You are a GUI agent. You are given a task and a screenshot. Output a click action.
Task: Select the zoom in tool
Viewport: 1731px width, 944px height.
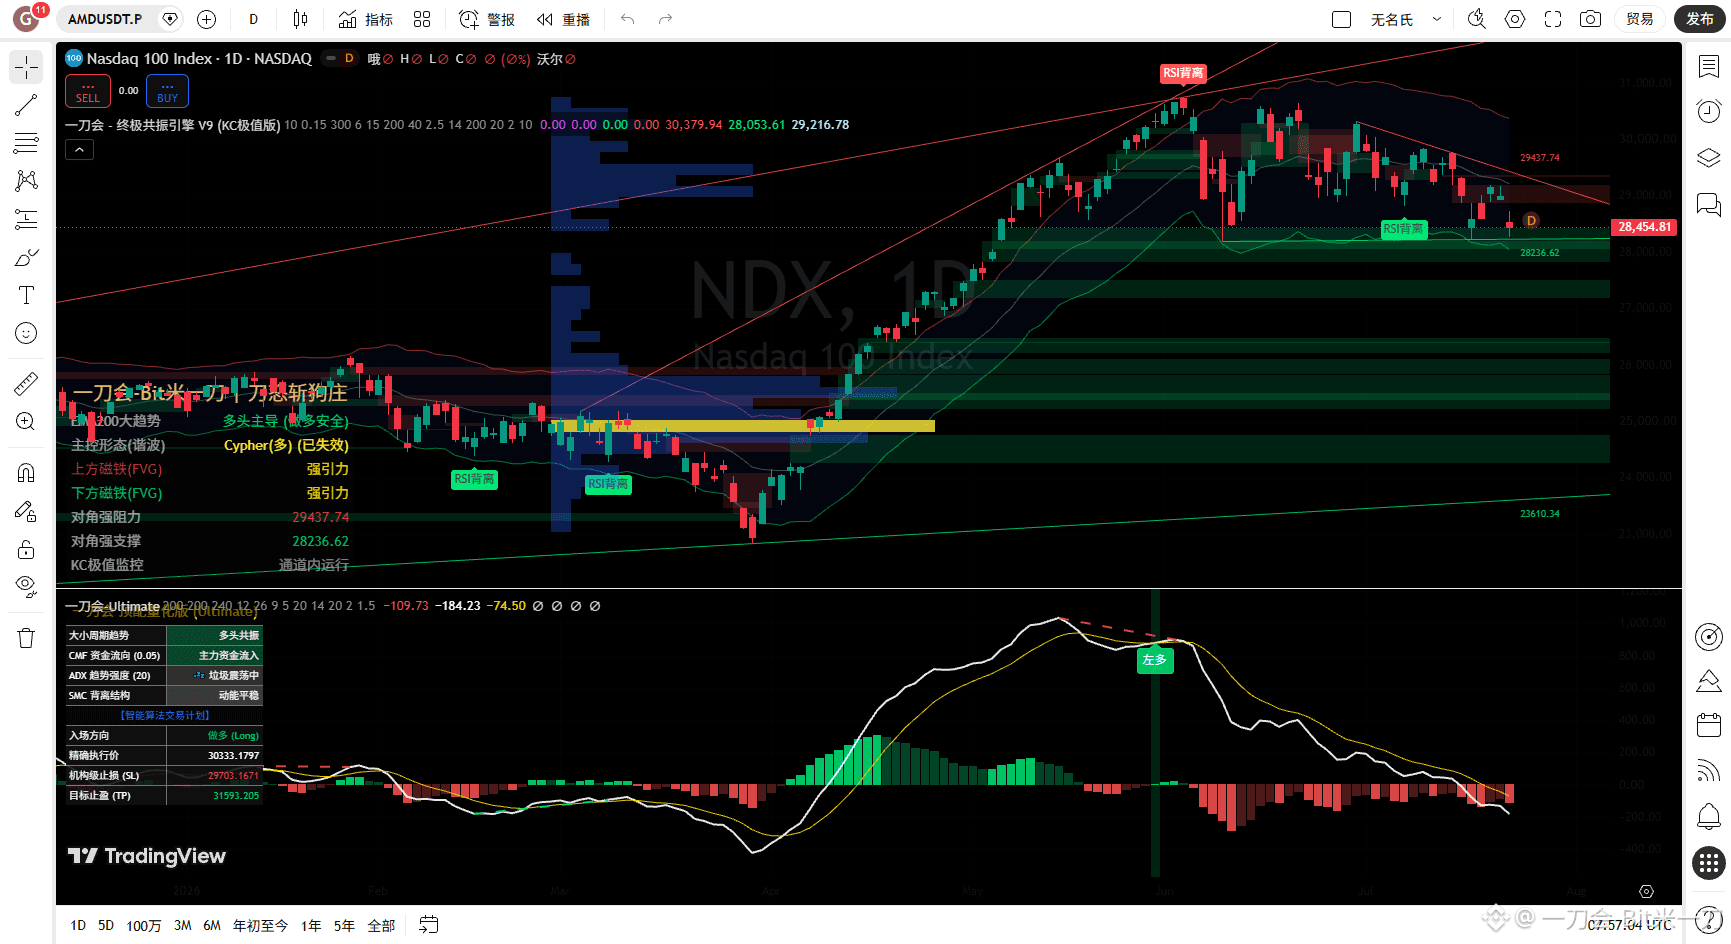[26, 421]
